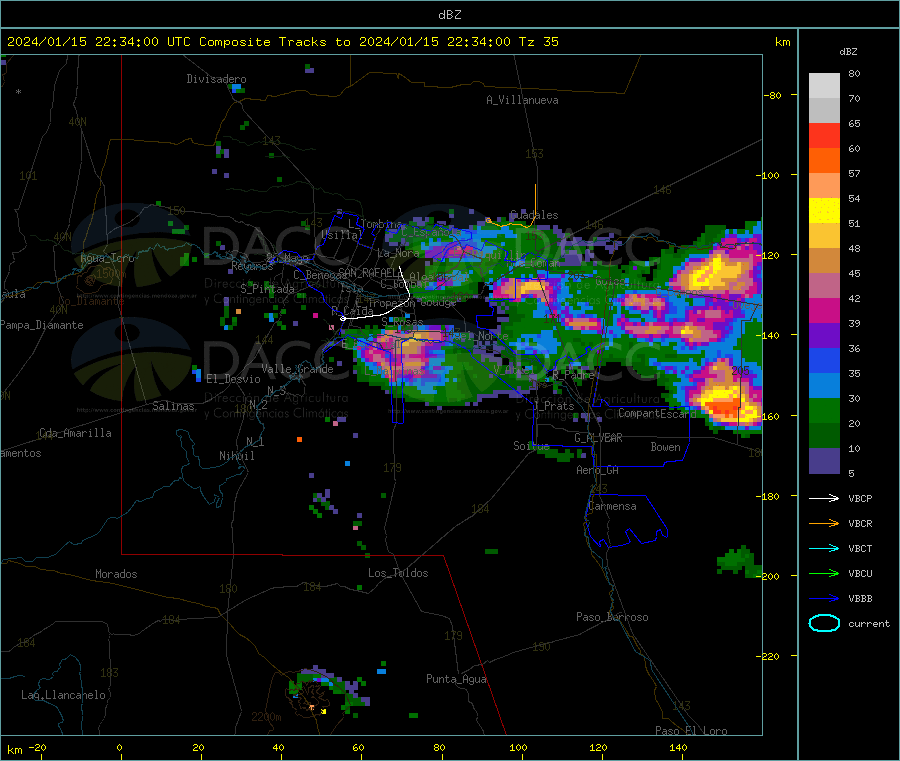Click the Lag.Llancanelo map label
This screenshot has height=761, width=900.
tap(63, 695)
